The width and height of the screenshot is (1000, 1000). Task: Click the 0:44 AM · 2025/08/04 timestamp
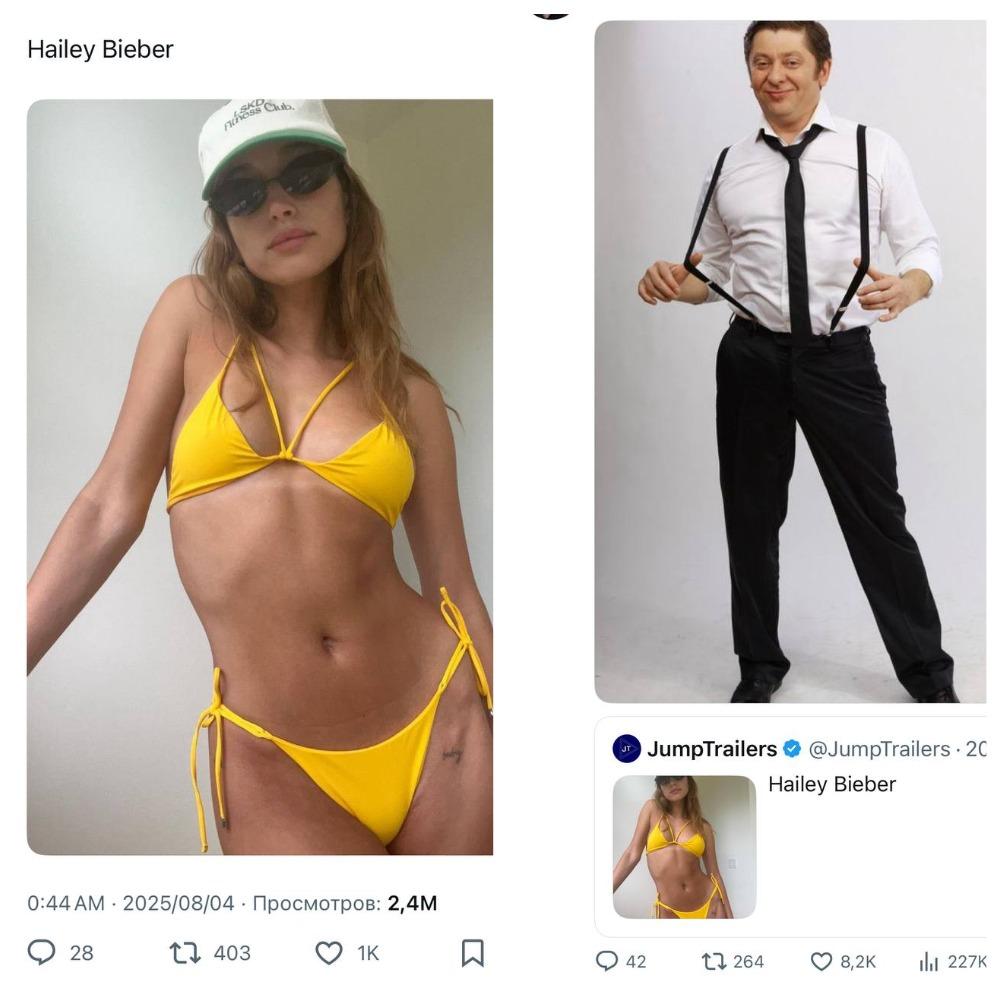coord(131,903)
